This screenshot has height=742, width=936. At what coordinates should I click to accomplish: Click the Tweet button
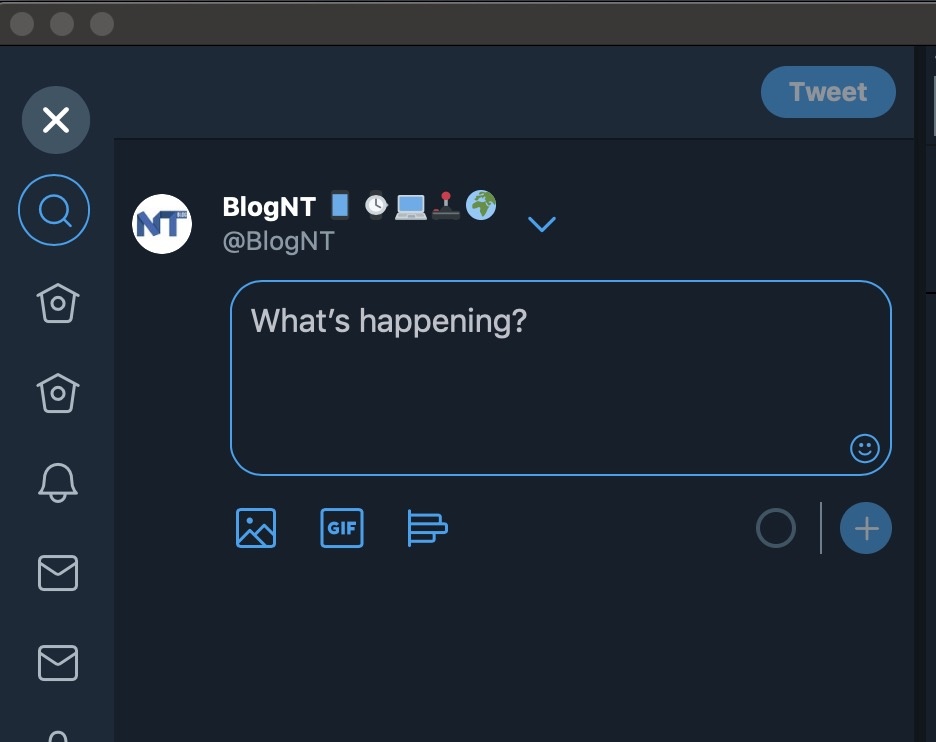coord(827,92)
